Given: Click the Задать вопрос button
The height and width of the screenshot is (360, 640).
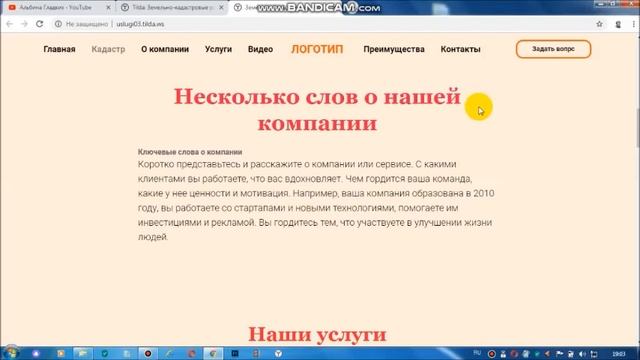Looking at the screenshot, I should pyautogui.click(x=553, y=49).
